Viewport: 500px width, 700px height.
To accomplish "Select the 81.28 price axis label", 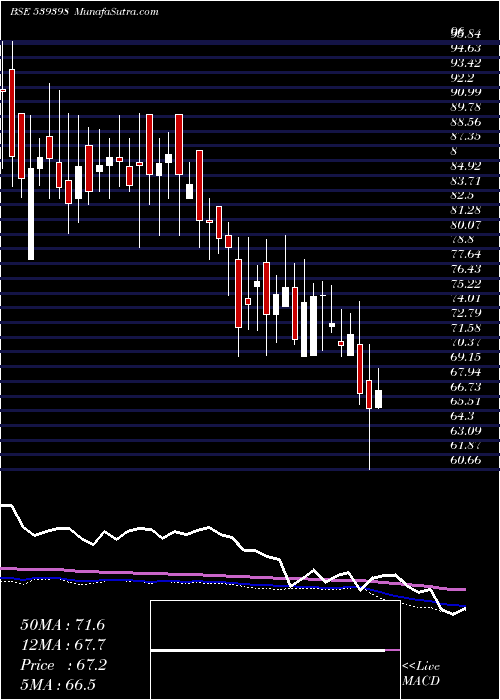I will point(466,210).
